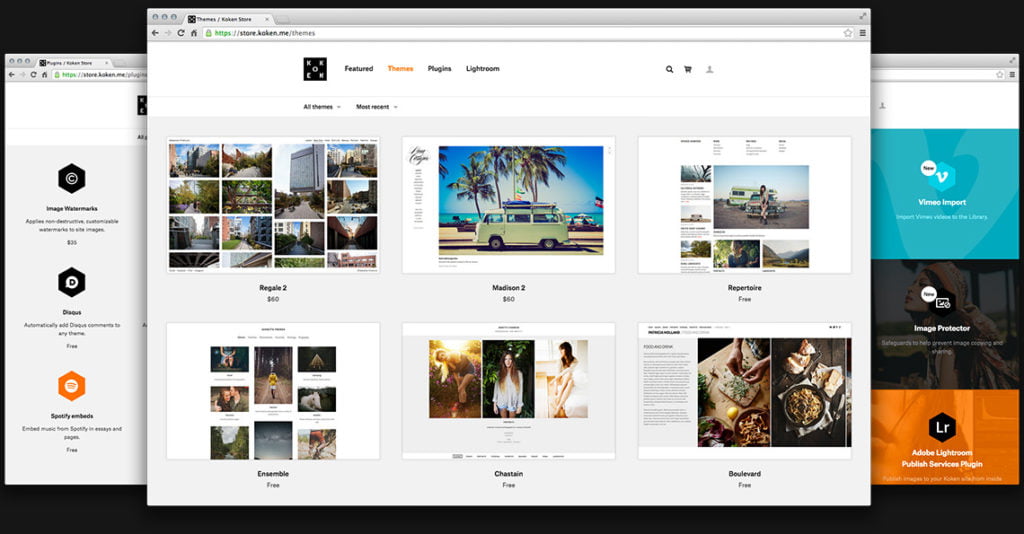Expand the All themes dropdown
1024x534 pixels.
click(322, 106)
